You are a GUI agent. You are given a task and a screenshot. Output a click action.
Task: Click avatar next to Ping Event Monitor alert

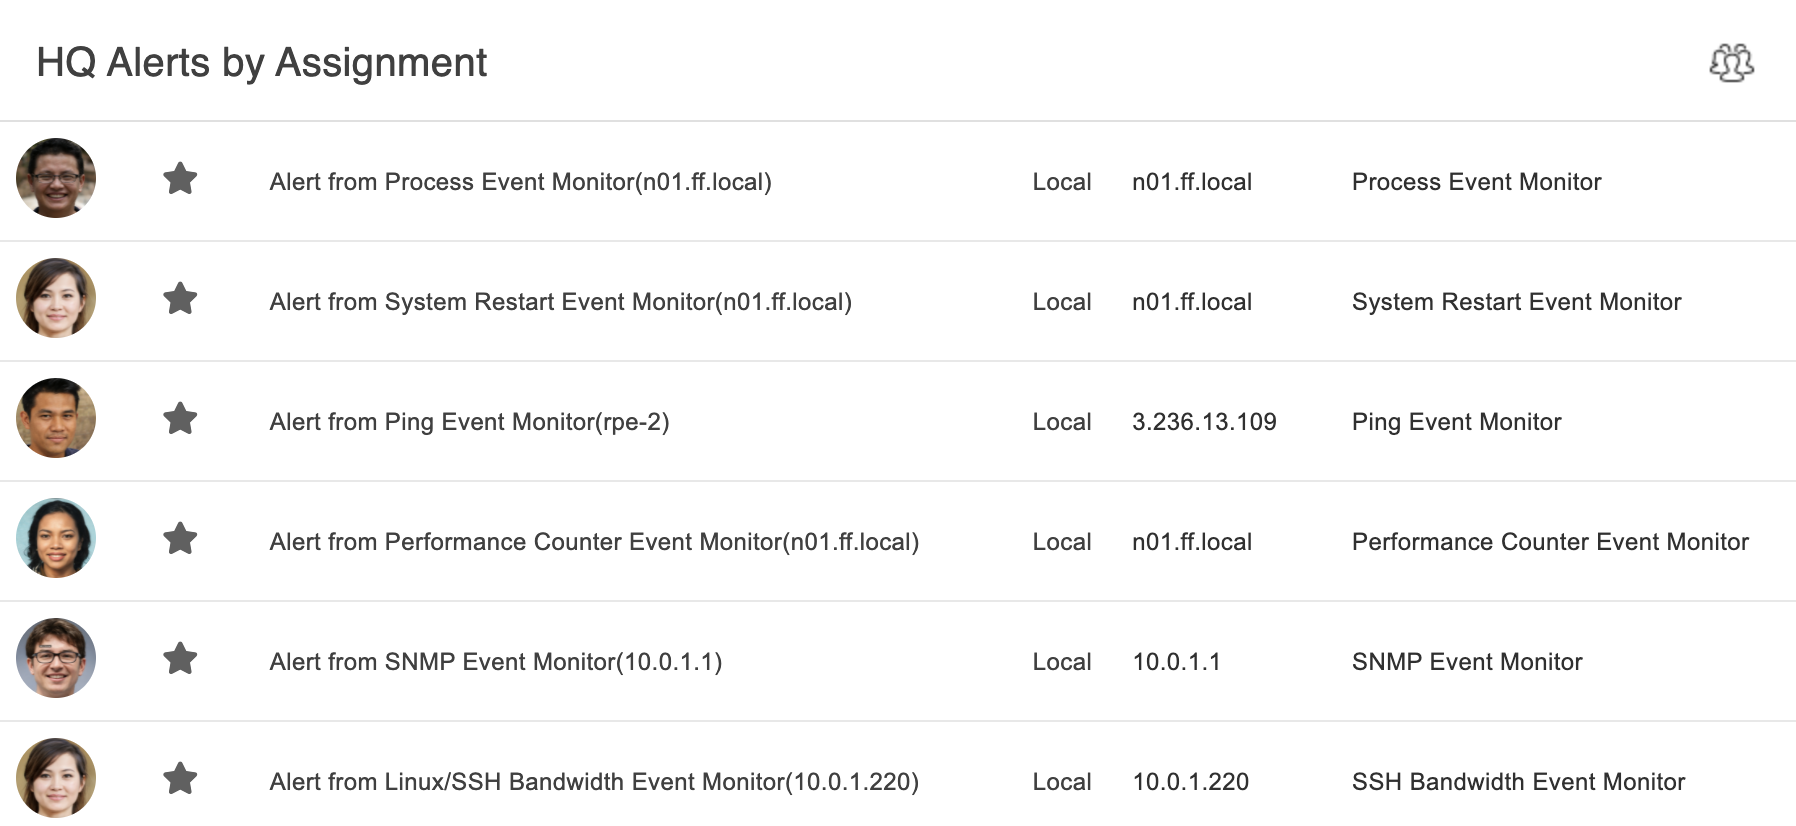pyautogui.click(x=56, y=418)
